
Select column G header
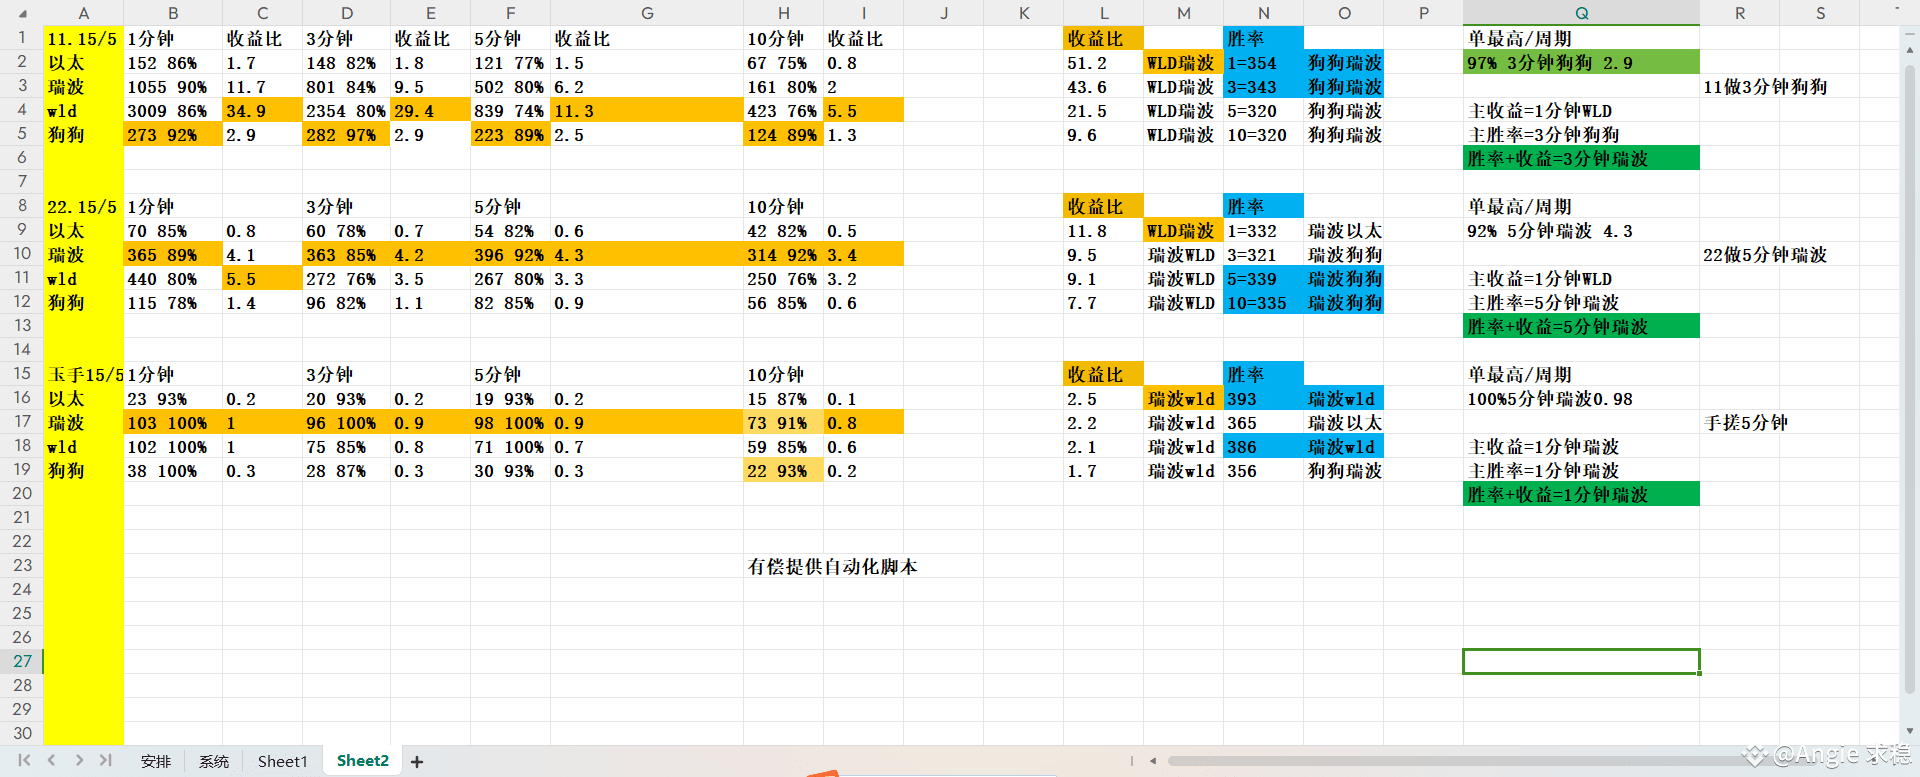click(x=647, y=13)
